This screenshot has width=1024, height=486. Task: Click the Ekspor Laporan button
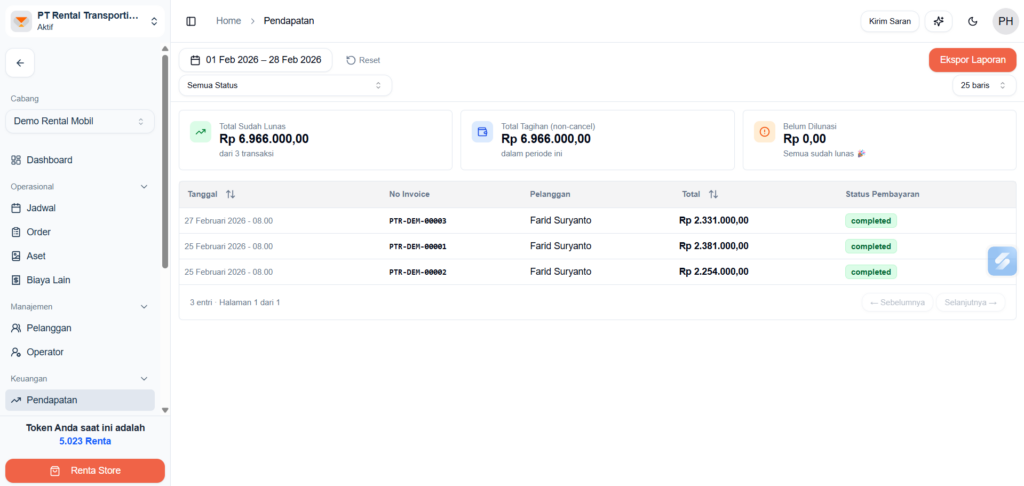click(x=972, y=60)
